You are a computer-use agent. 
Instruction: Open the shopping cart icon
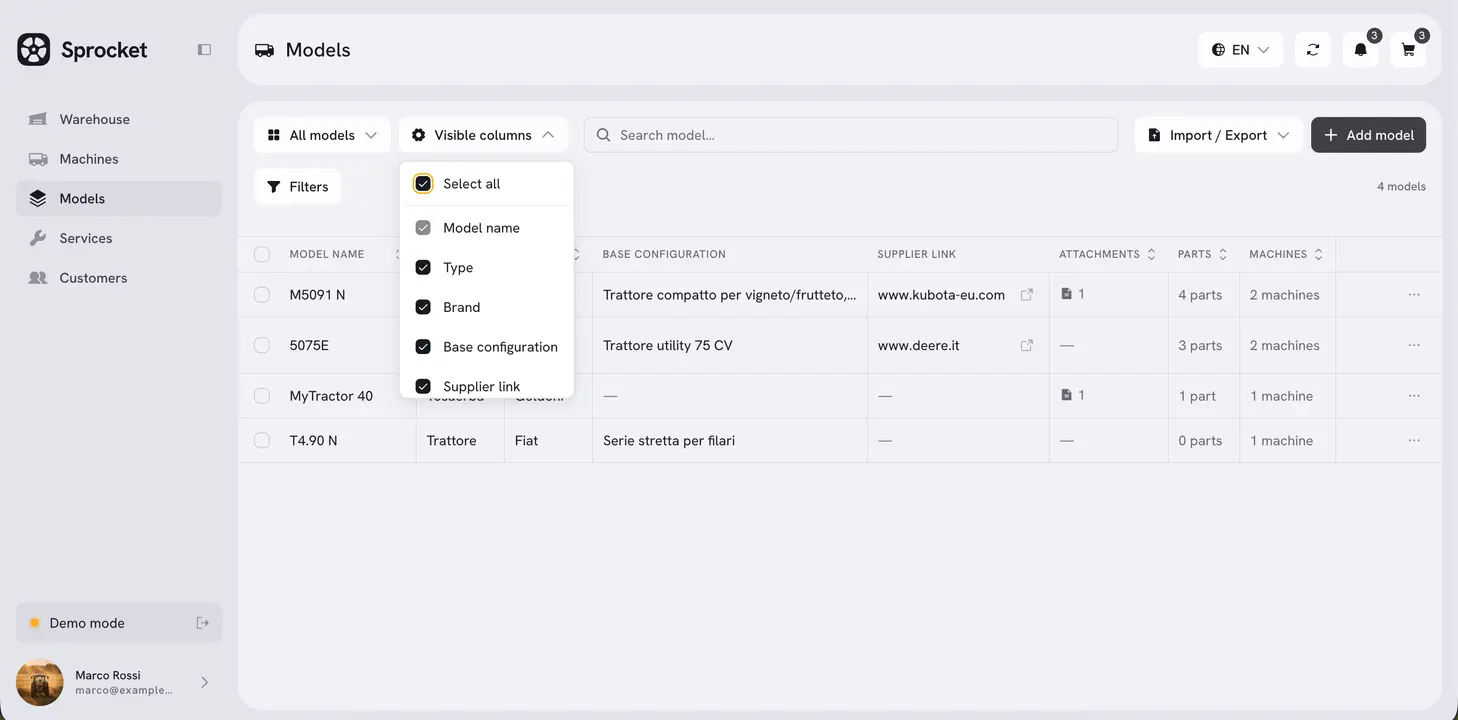coord(1408,50)
